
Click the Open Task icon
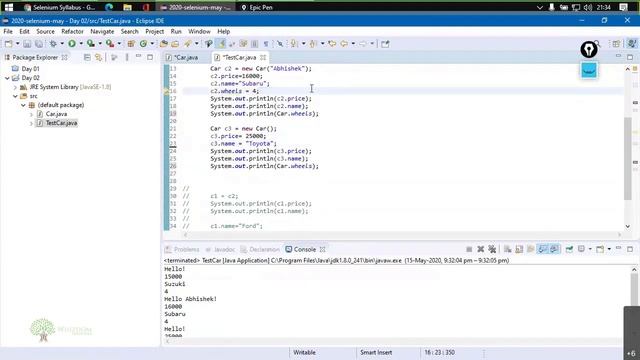tap(175, 44)
